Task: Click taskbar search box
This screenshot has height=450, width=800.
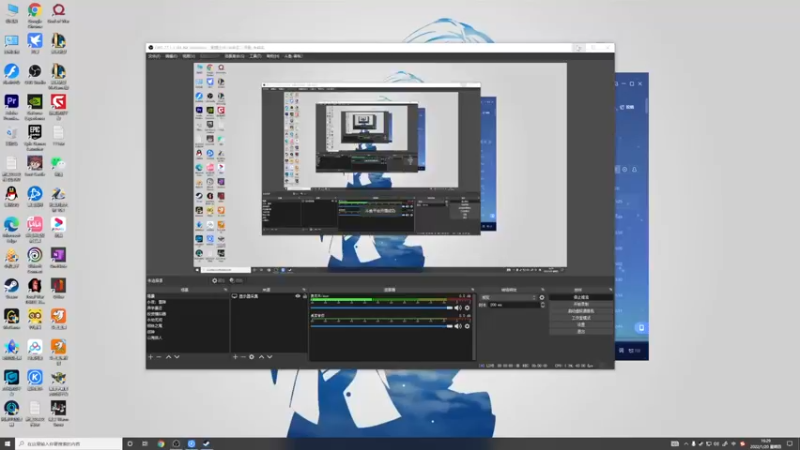Action: pos(69,444)
